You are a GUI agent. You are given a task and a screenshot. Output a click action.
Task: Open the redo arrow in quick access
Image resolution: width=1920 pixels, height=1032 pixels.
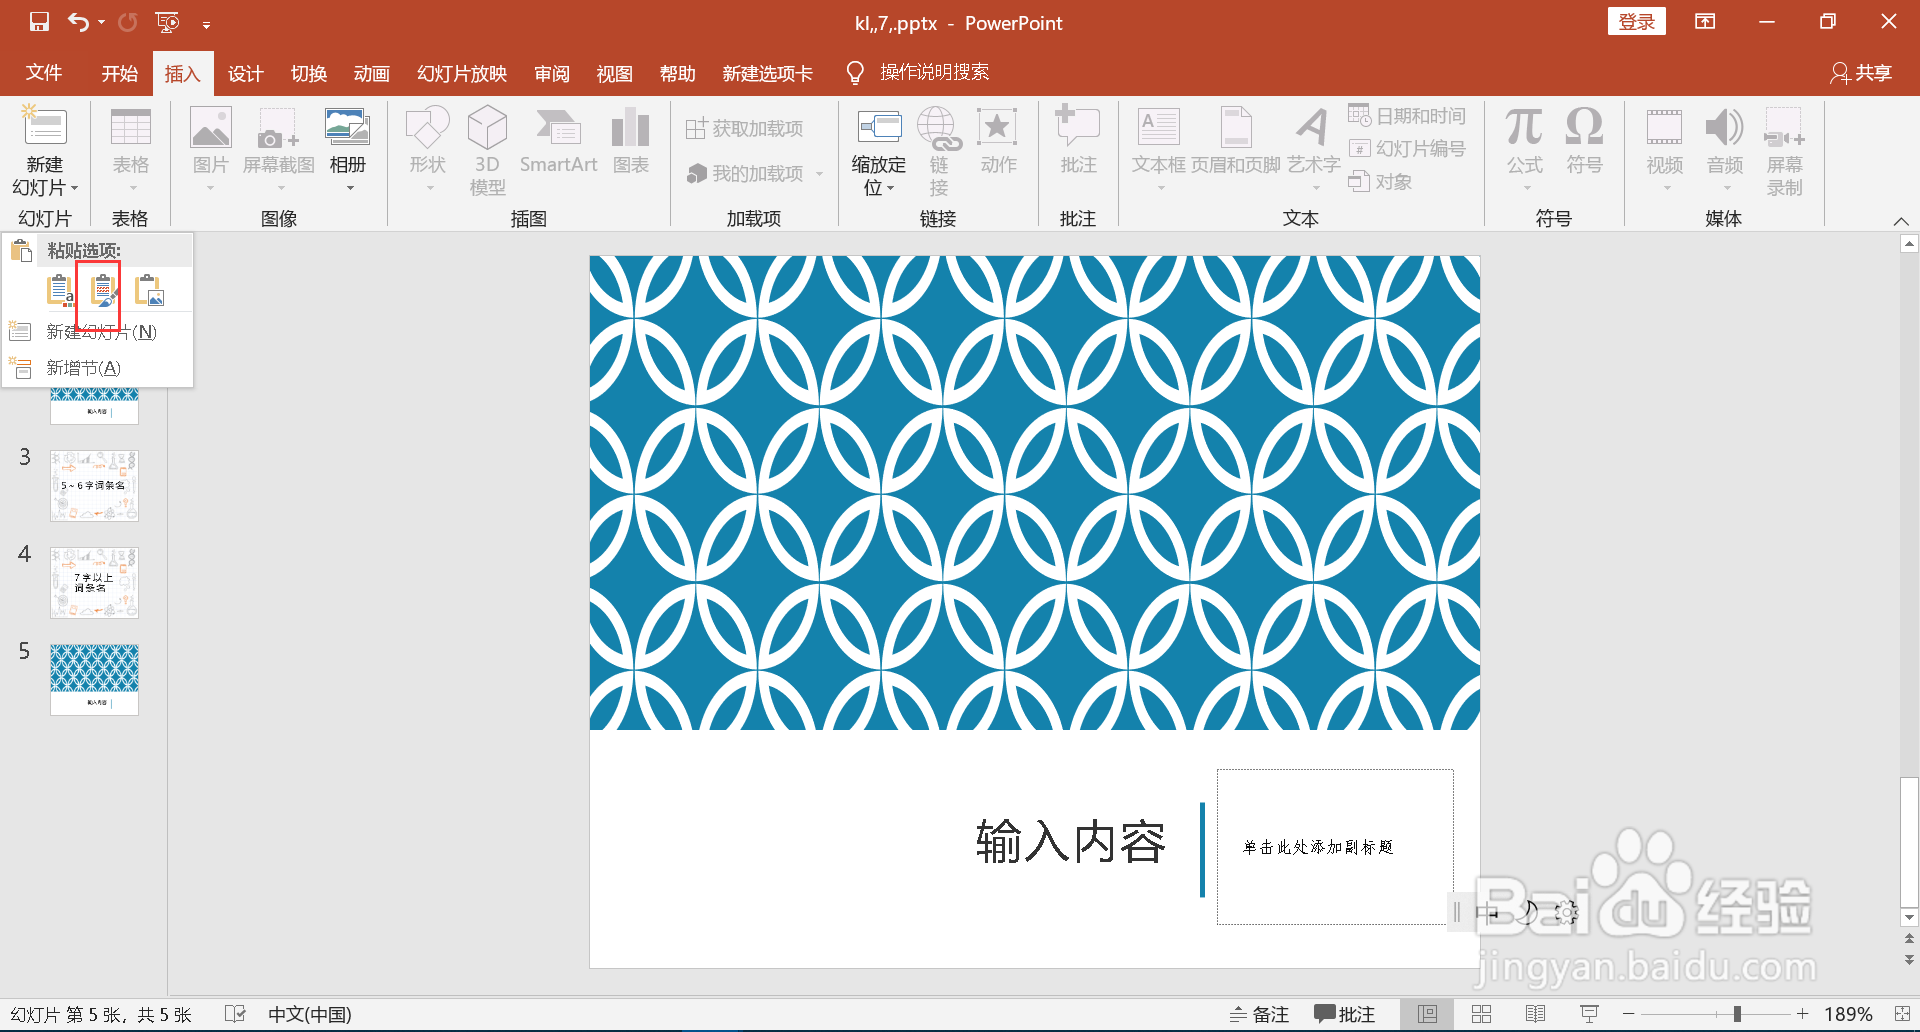click(x=128, y=22)
